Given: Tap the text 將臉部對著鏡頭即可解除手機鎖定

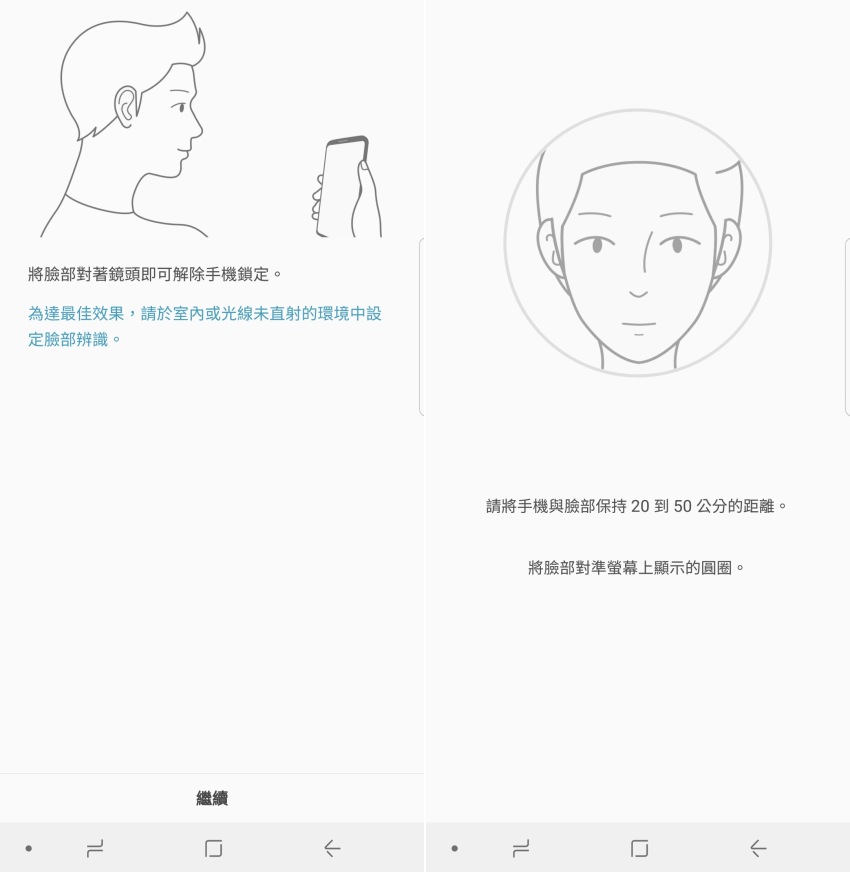Looking at the screenshot, I should tap(155, 274).
